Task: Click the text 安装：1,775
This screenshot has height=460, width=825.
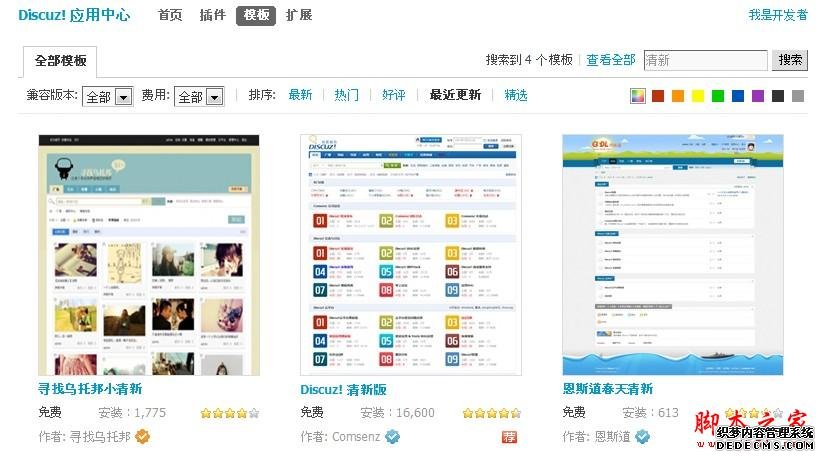Action: coord(132,413)
